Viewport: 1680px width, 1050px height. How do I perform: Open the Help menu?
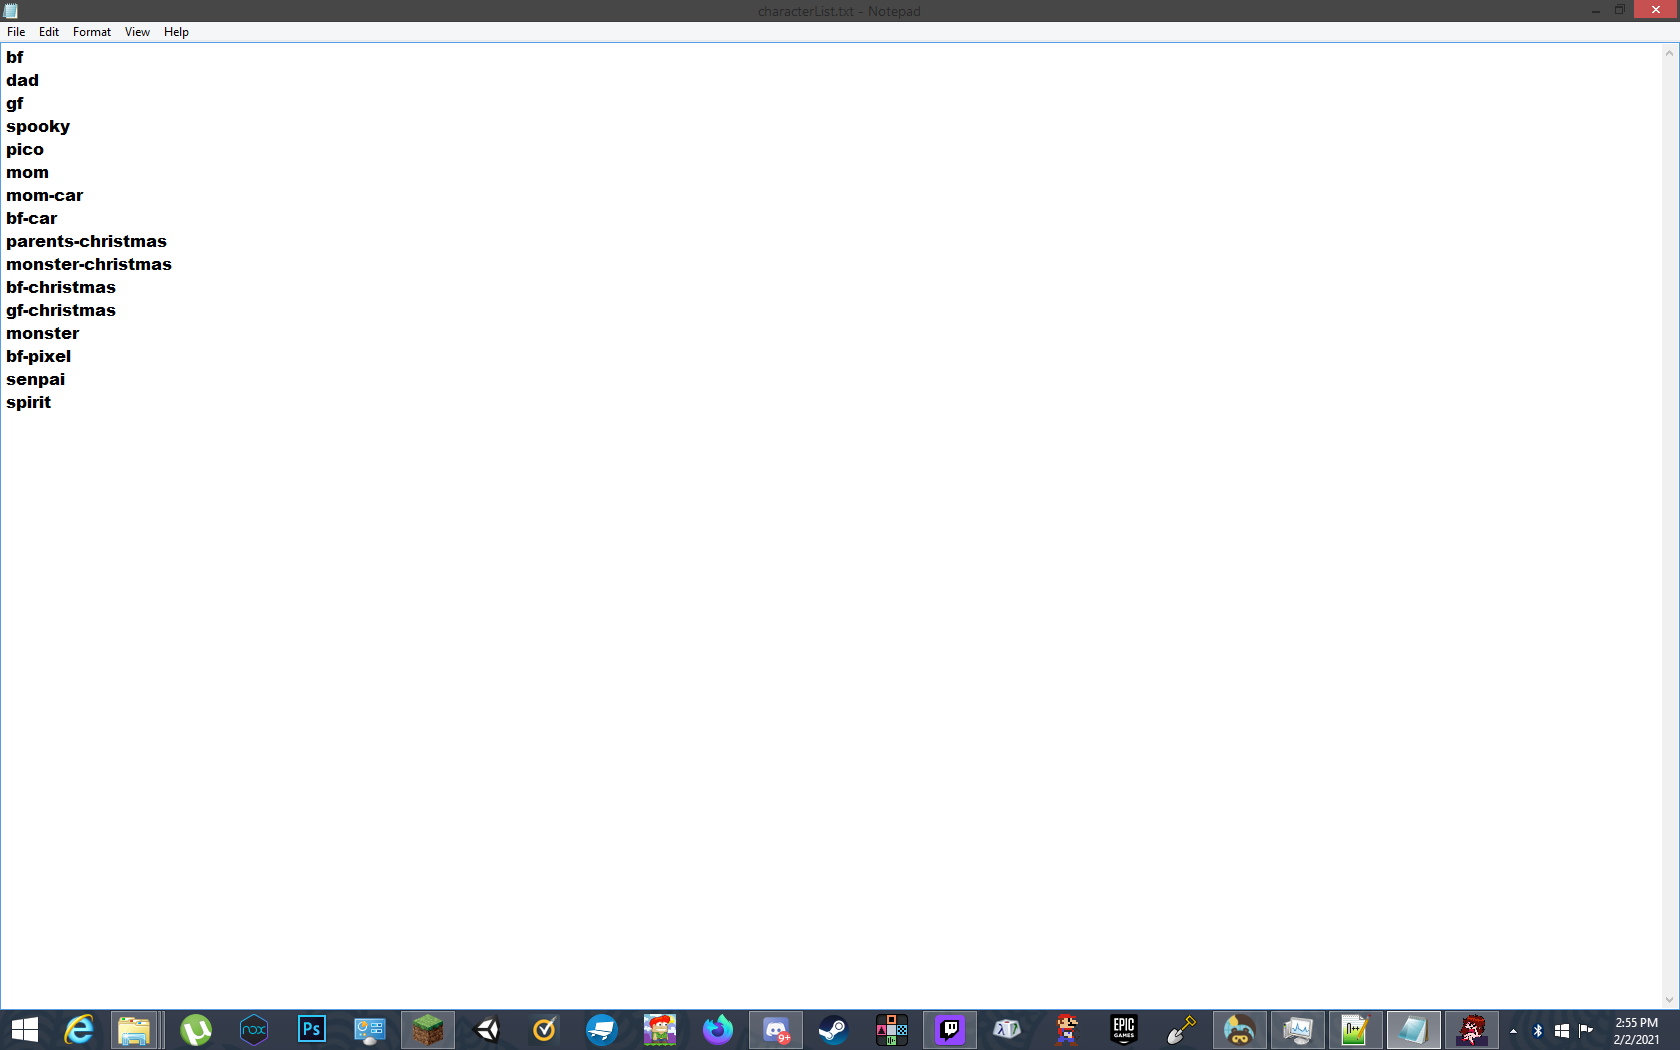[176, 31]
